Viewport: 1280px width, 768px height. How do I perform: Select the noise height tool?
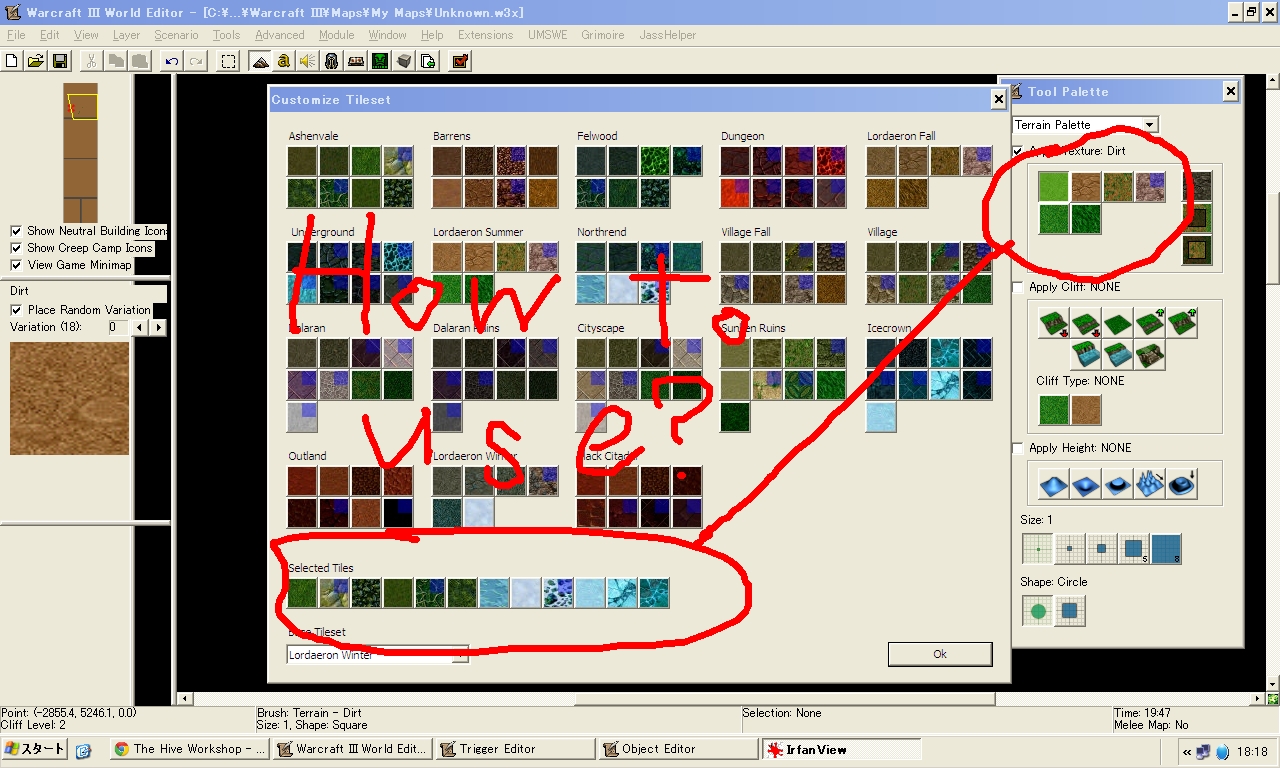pos(1150,485)
